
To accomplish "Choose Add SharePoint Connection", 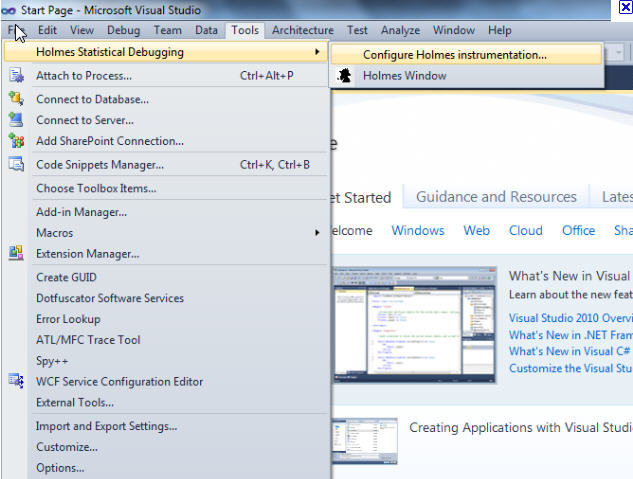I will coord(166,141).
